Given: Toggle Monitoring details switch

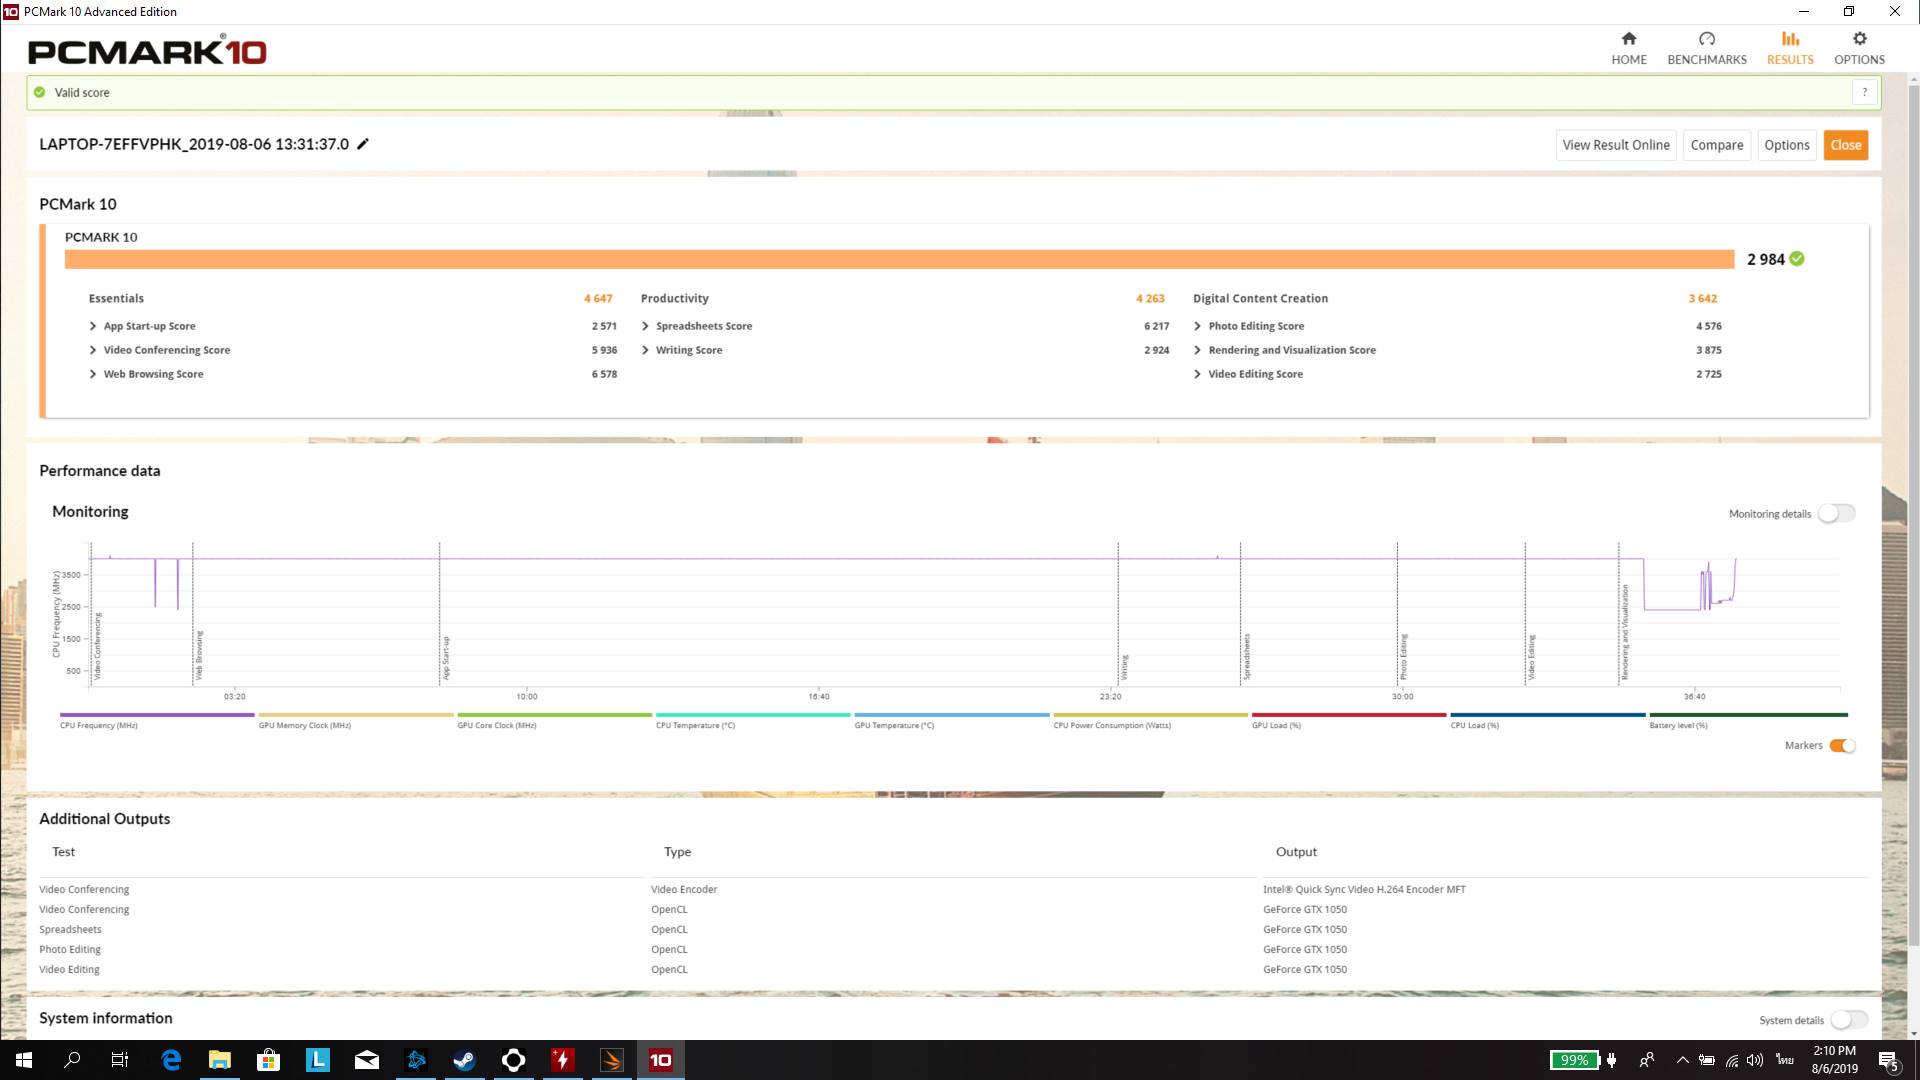Looking at the screenshot, I should click(1837, 513).
